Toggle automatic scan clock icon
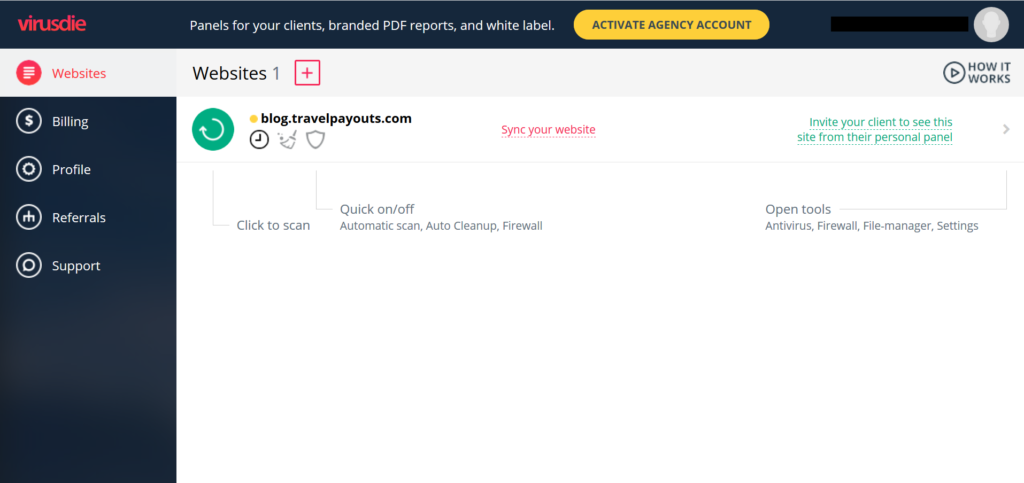Viewport: 1024px width, 483px height. click(x=259, y=140)
